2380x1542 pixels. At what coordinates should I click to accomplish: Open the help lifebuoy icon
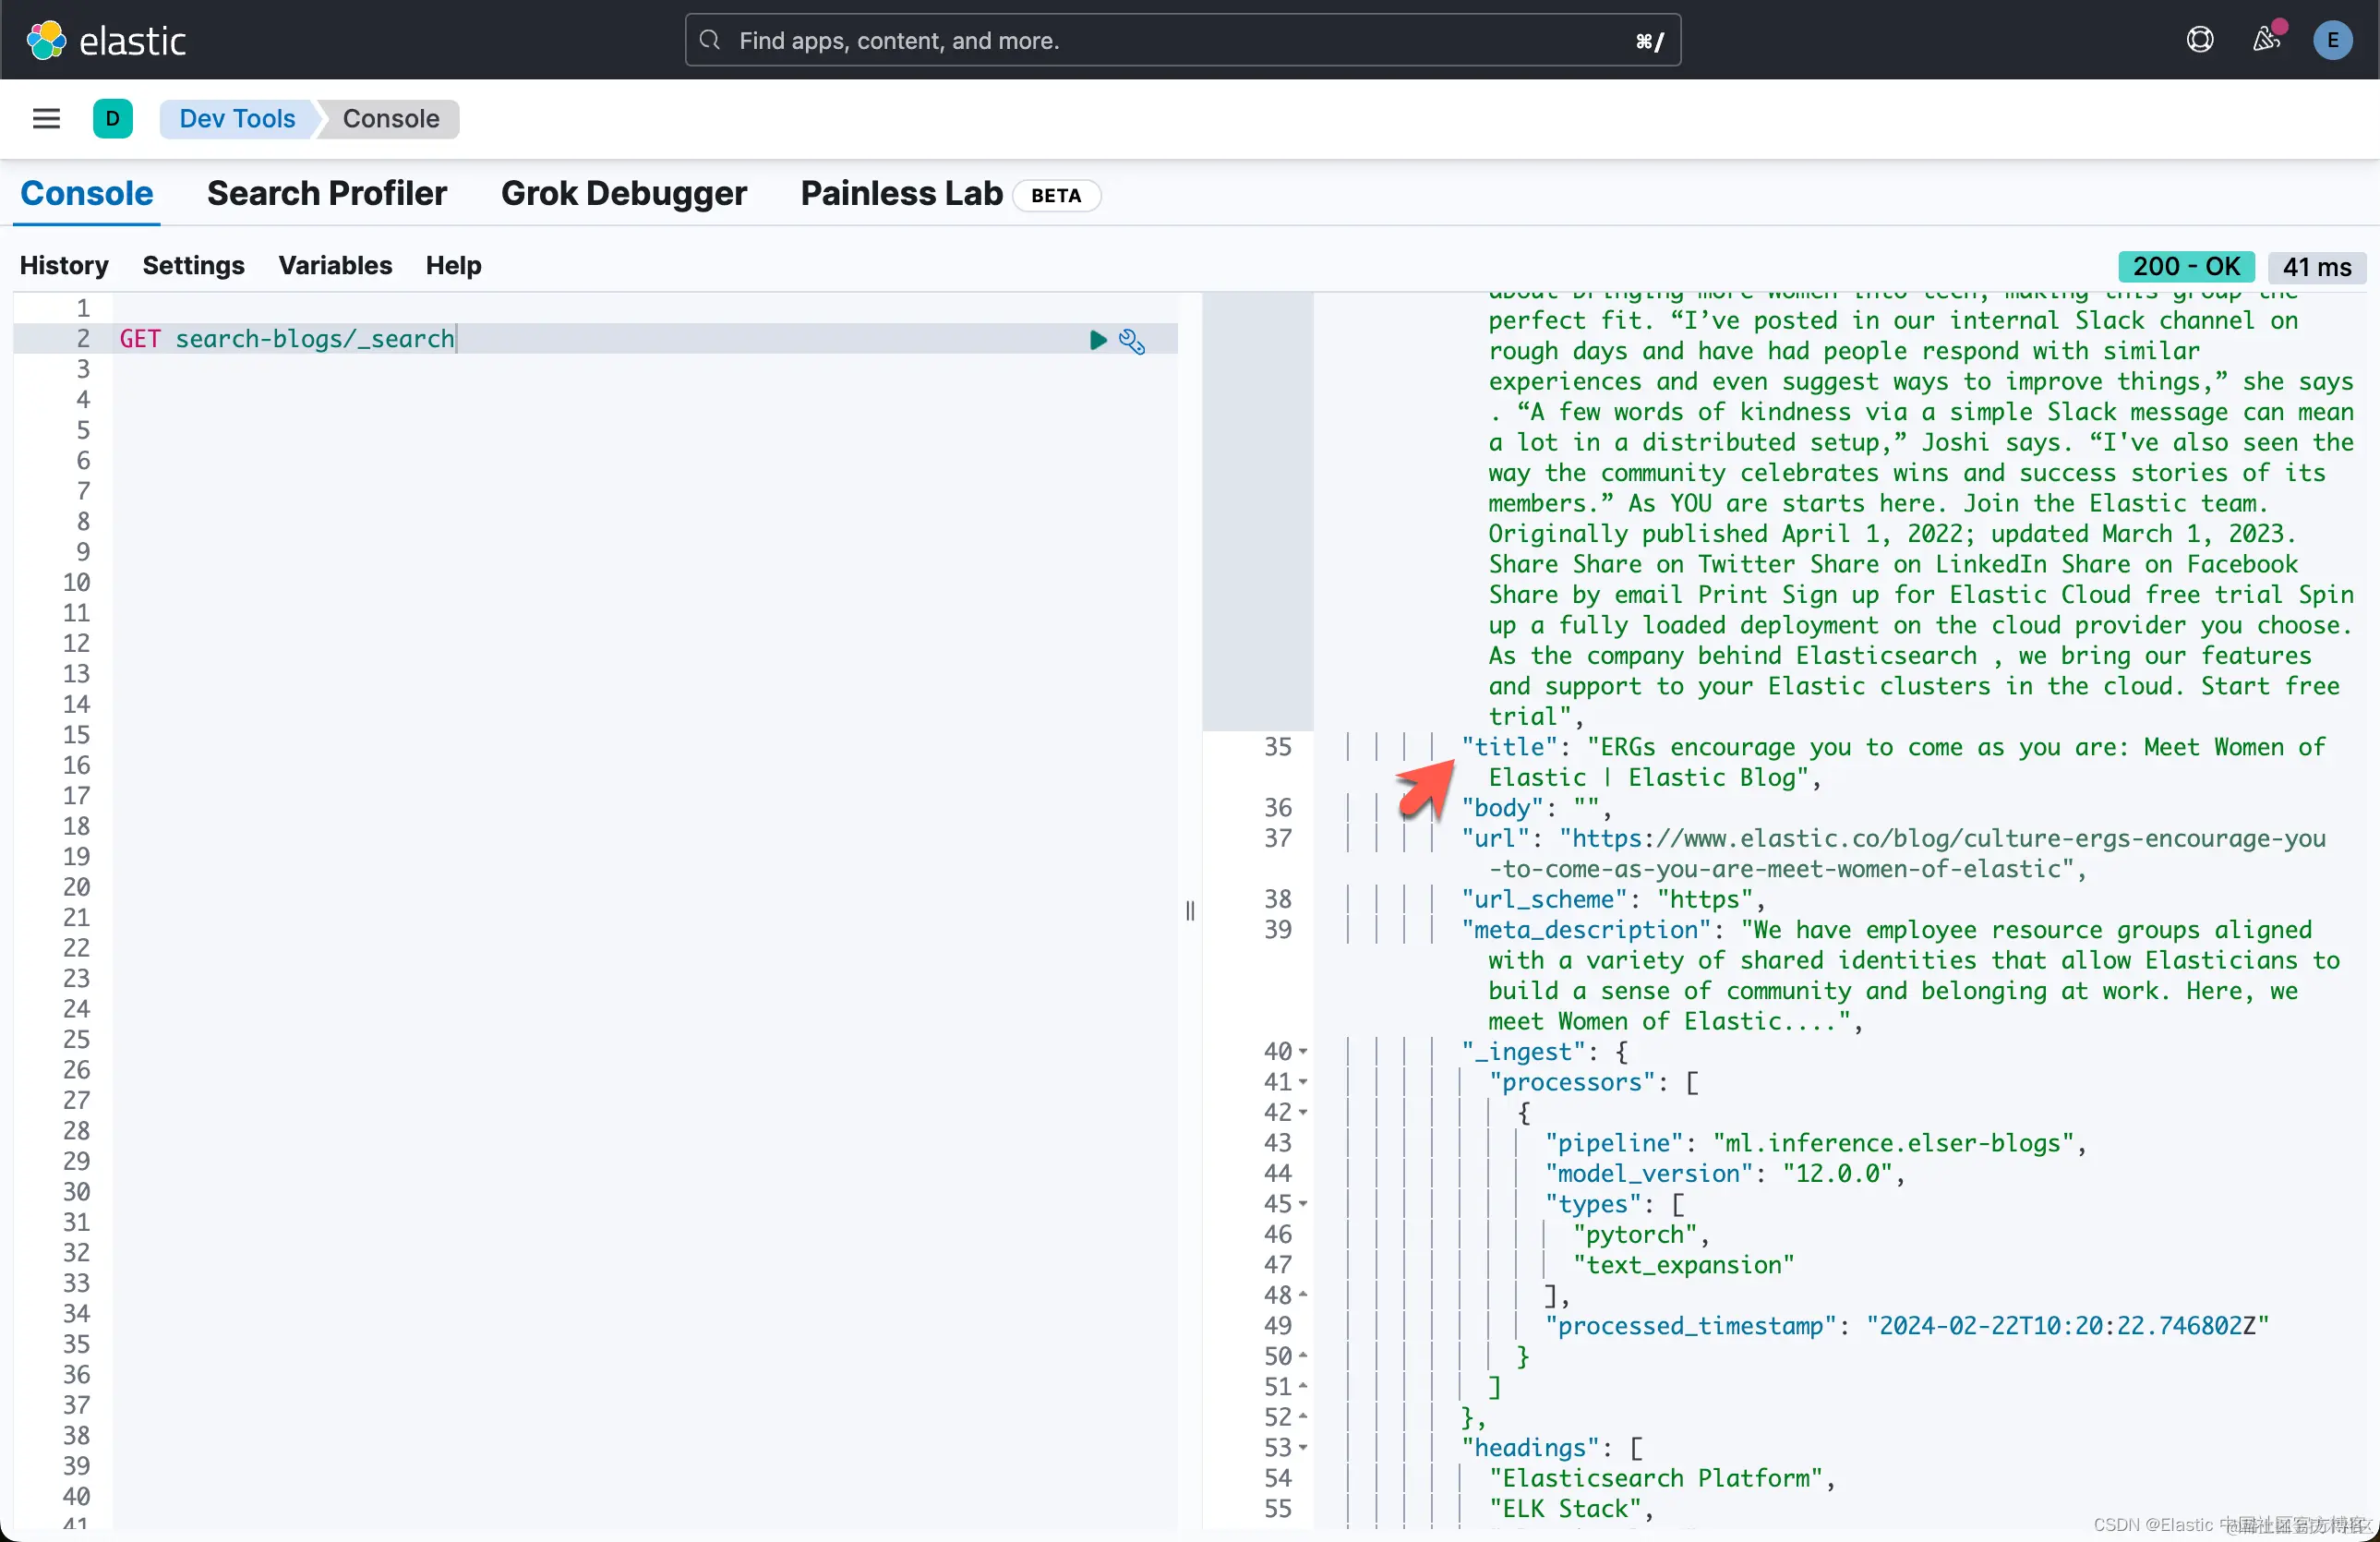tap(2199, 40)
